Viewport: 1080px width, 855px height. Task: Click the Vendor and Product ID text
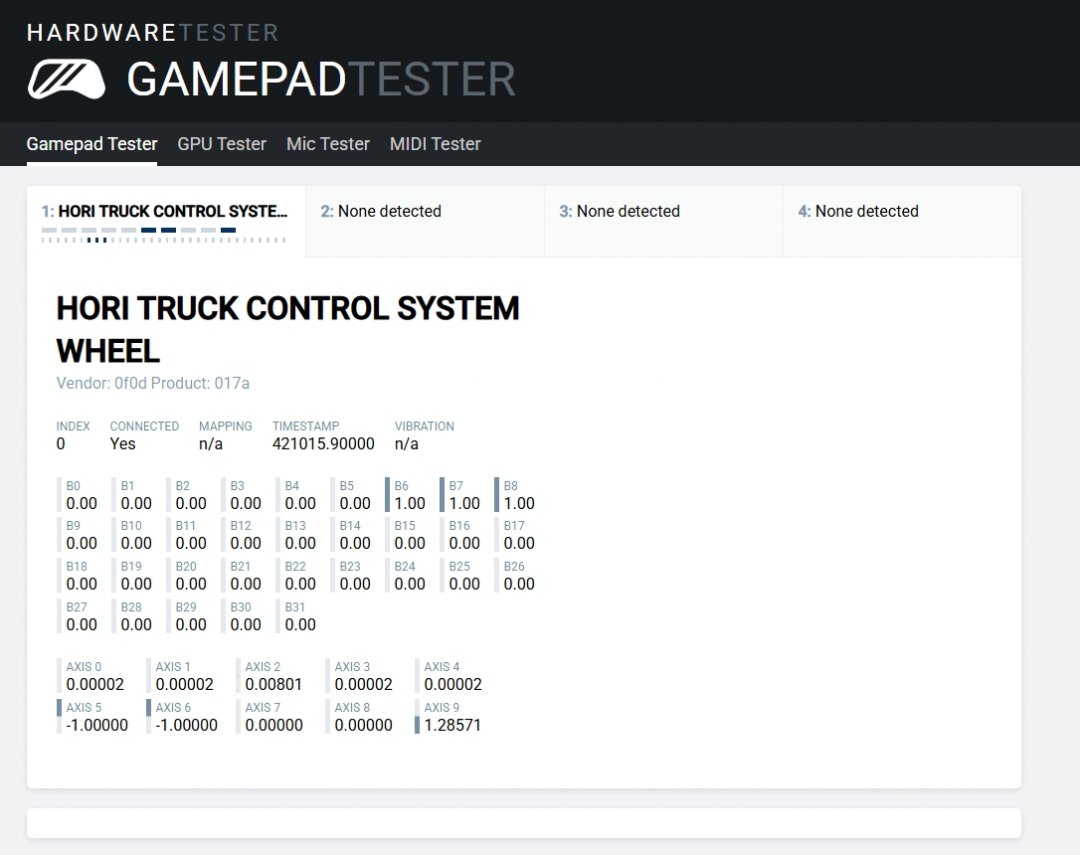point(153,383)
